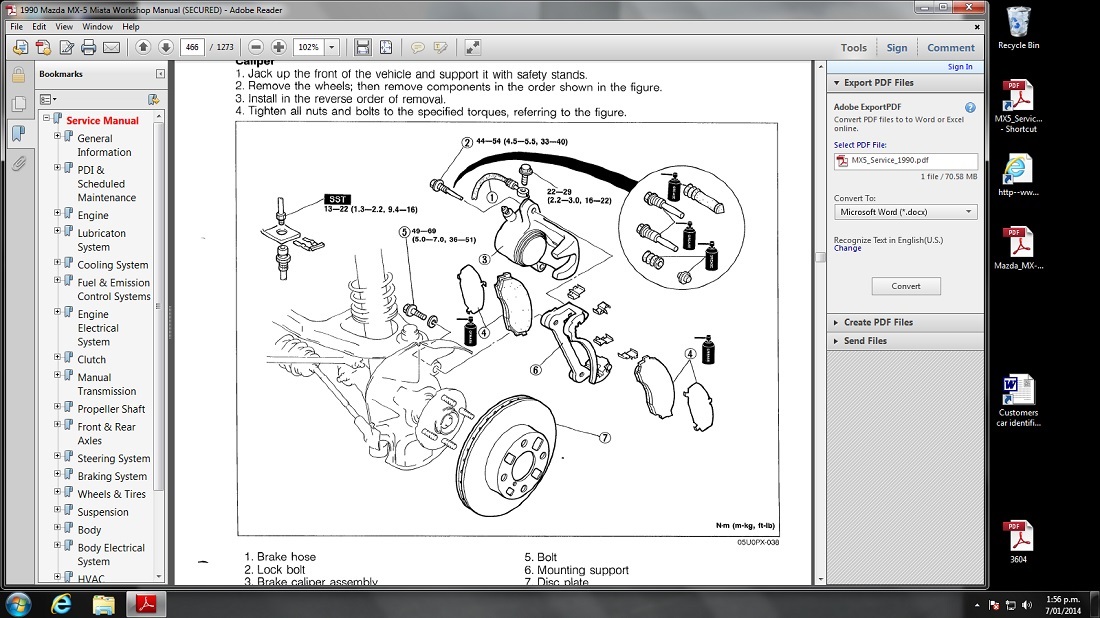Open the Recycle Bin desktop icon
This screenshot has width=1100, height=618.
(x=1019, y=28)
